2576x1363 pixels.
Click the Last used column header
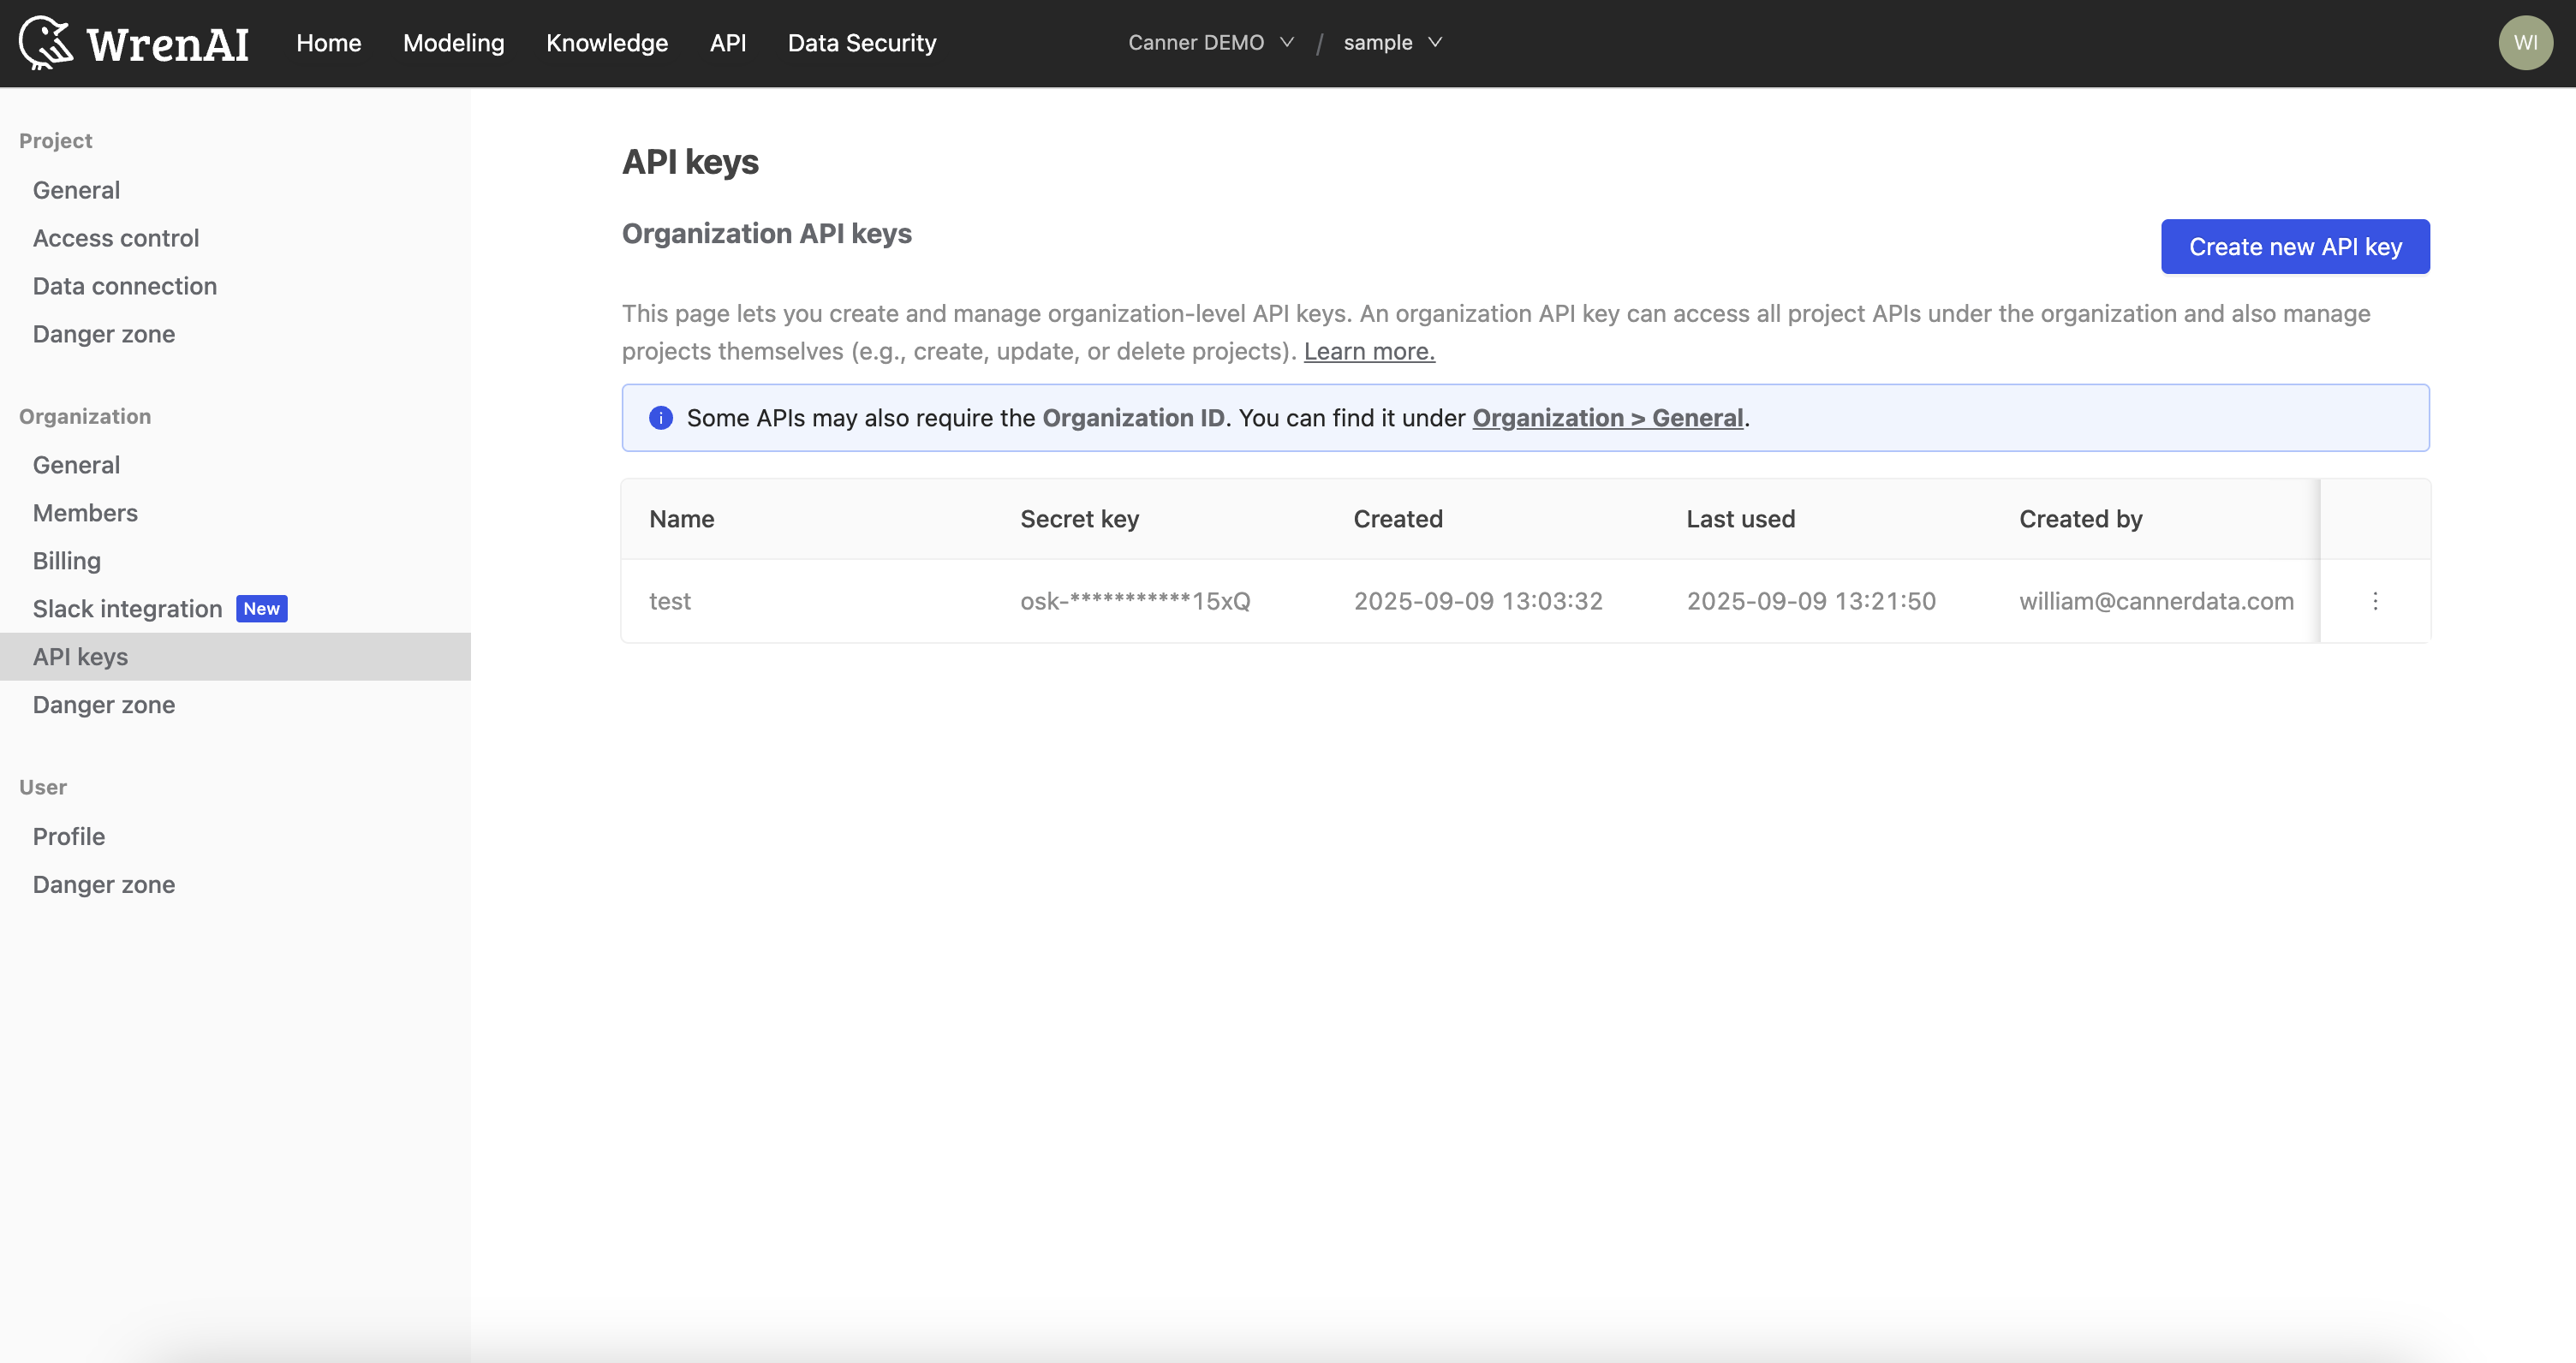1741,519
